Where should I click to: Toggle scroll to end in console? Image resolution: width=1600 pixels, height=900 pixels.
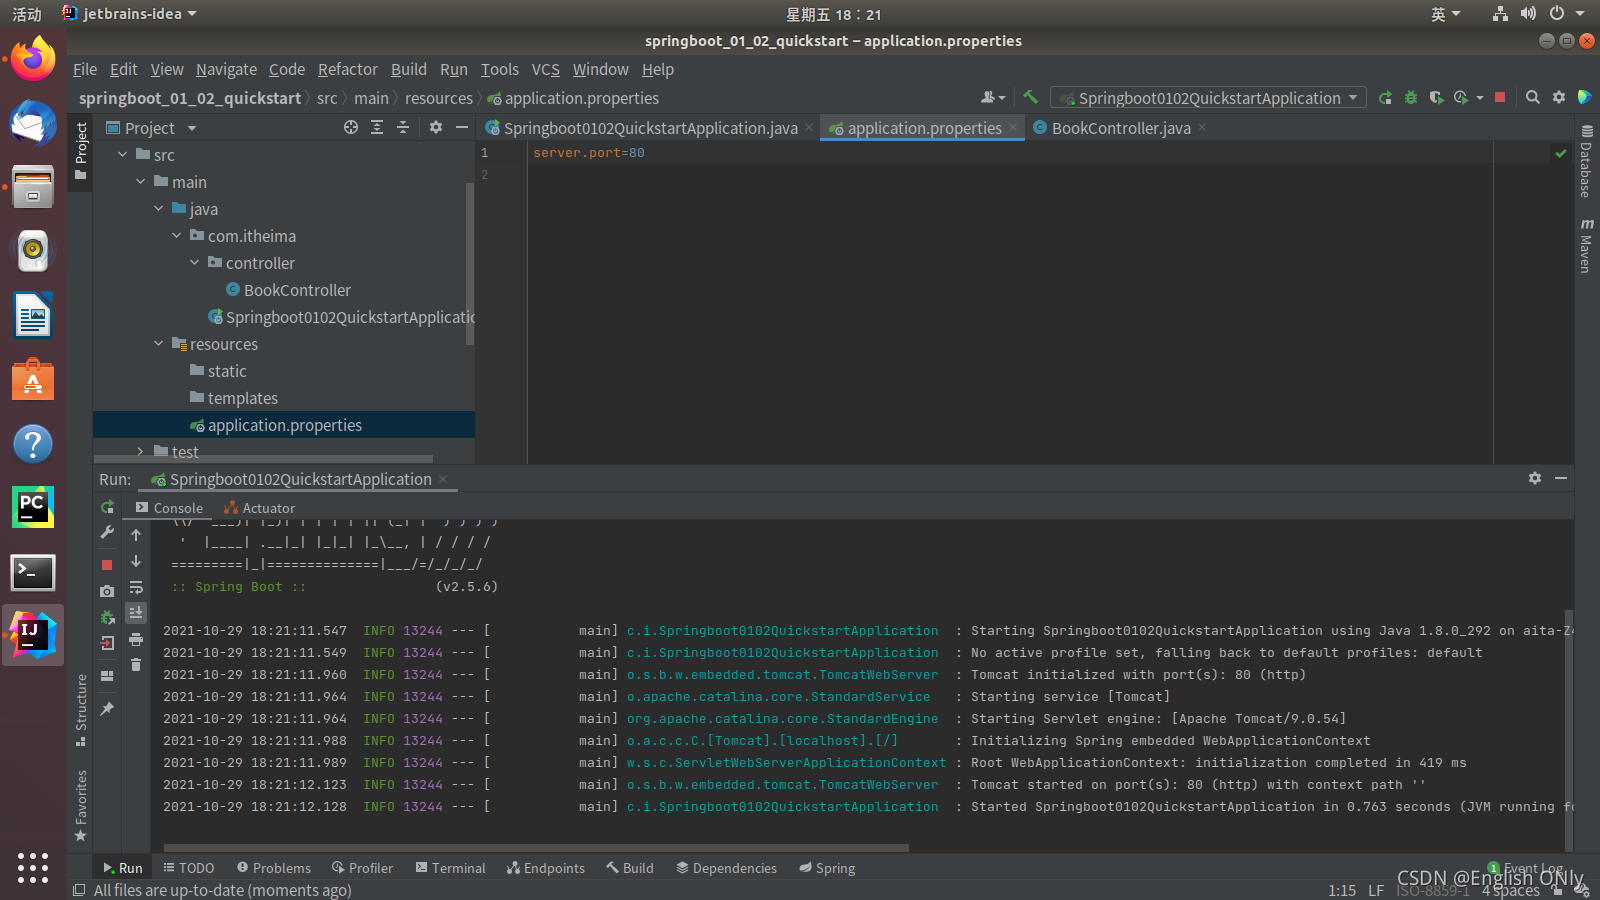[x=136, y=612]
